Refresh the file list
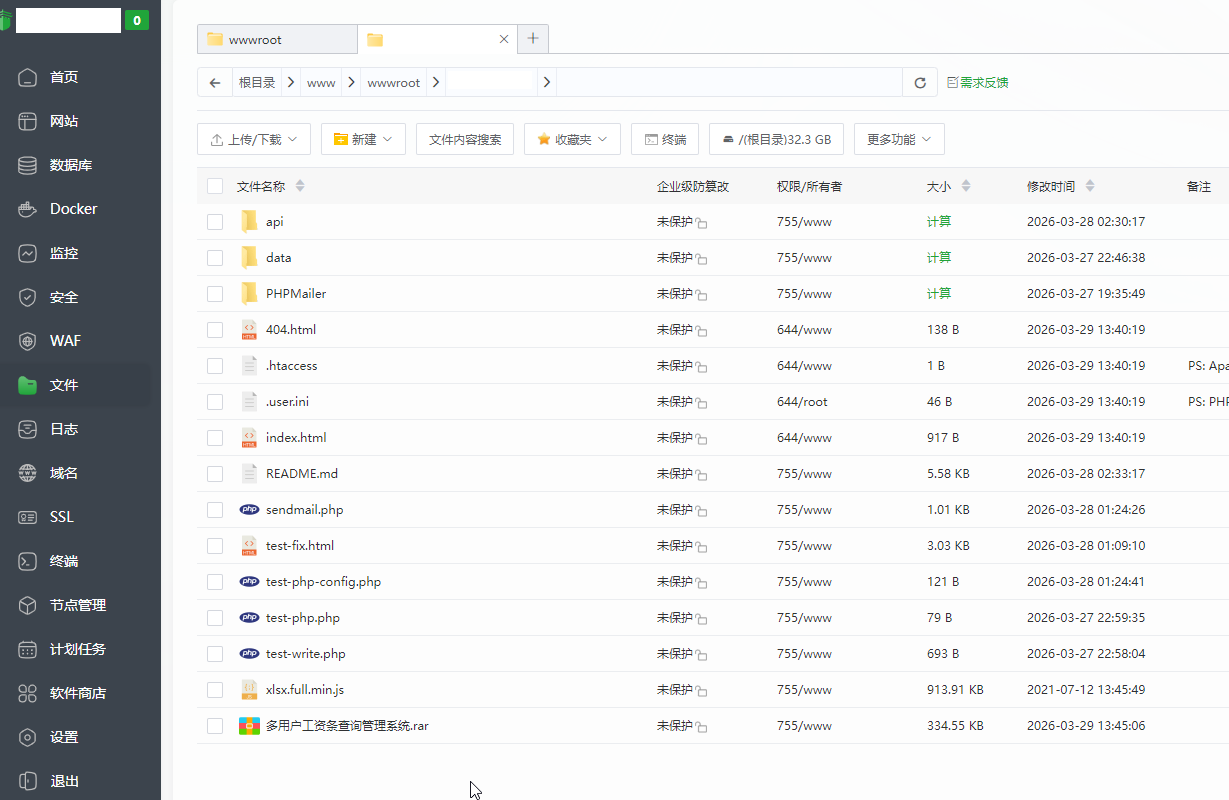Viewport: 1229px width, 800px height. point(919,82)
